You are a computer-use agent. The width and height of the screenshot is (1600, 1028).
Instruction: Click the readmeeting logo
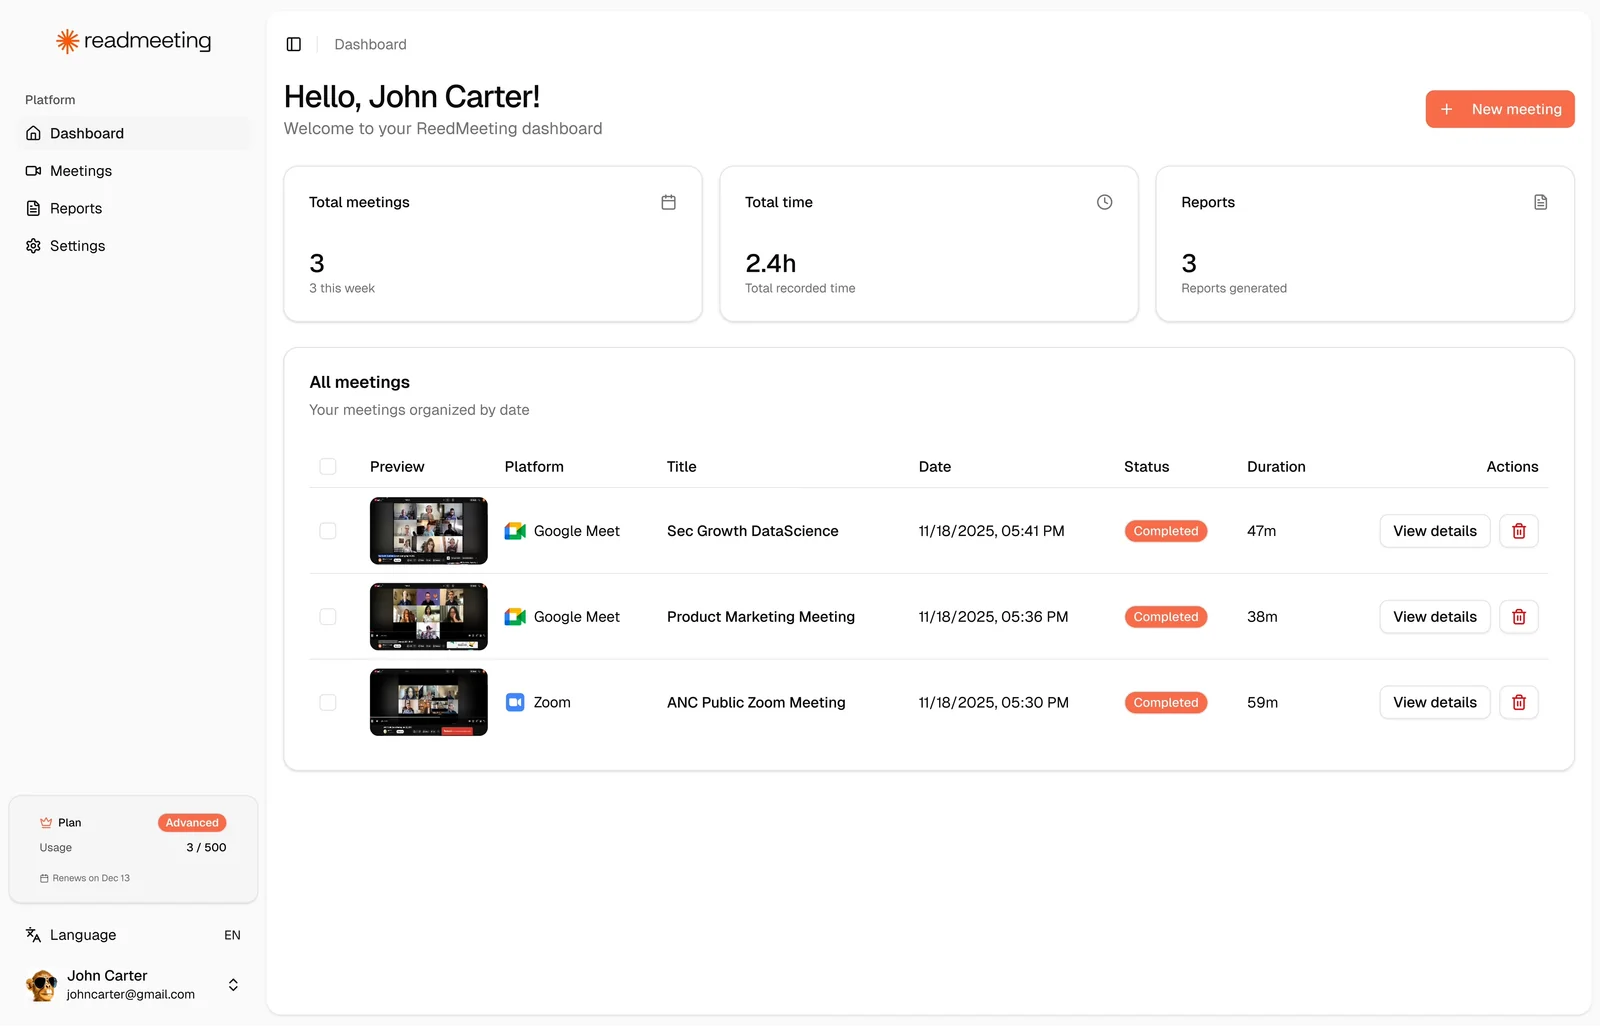(x=134, y=41)
